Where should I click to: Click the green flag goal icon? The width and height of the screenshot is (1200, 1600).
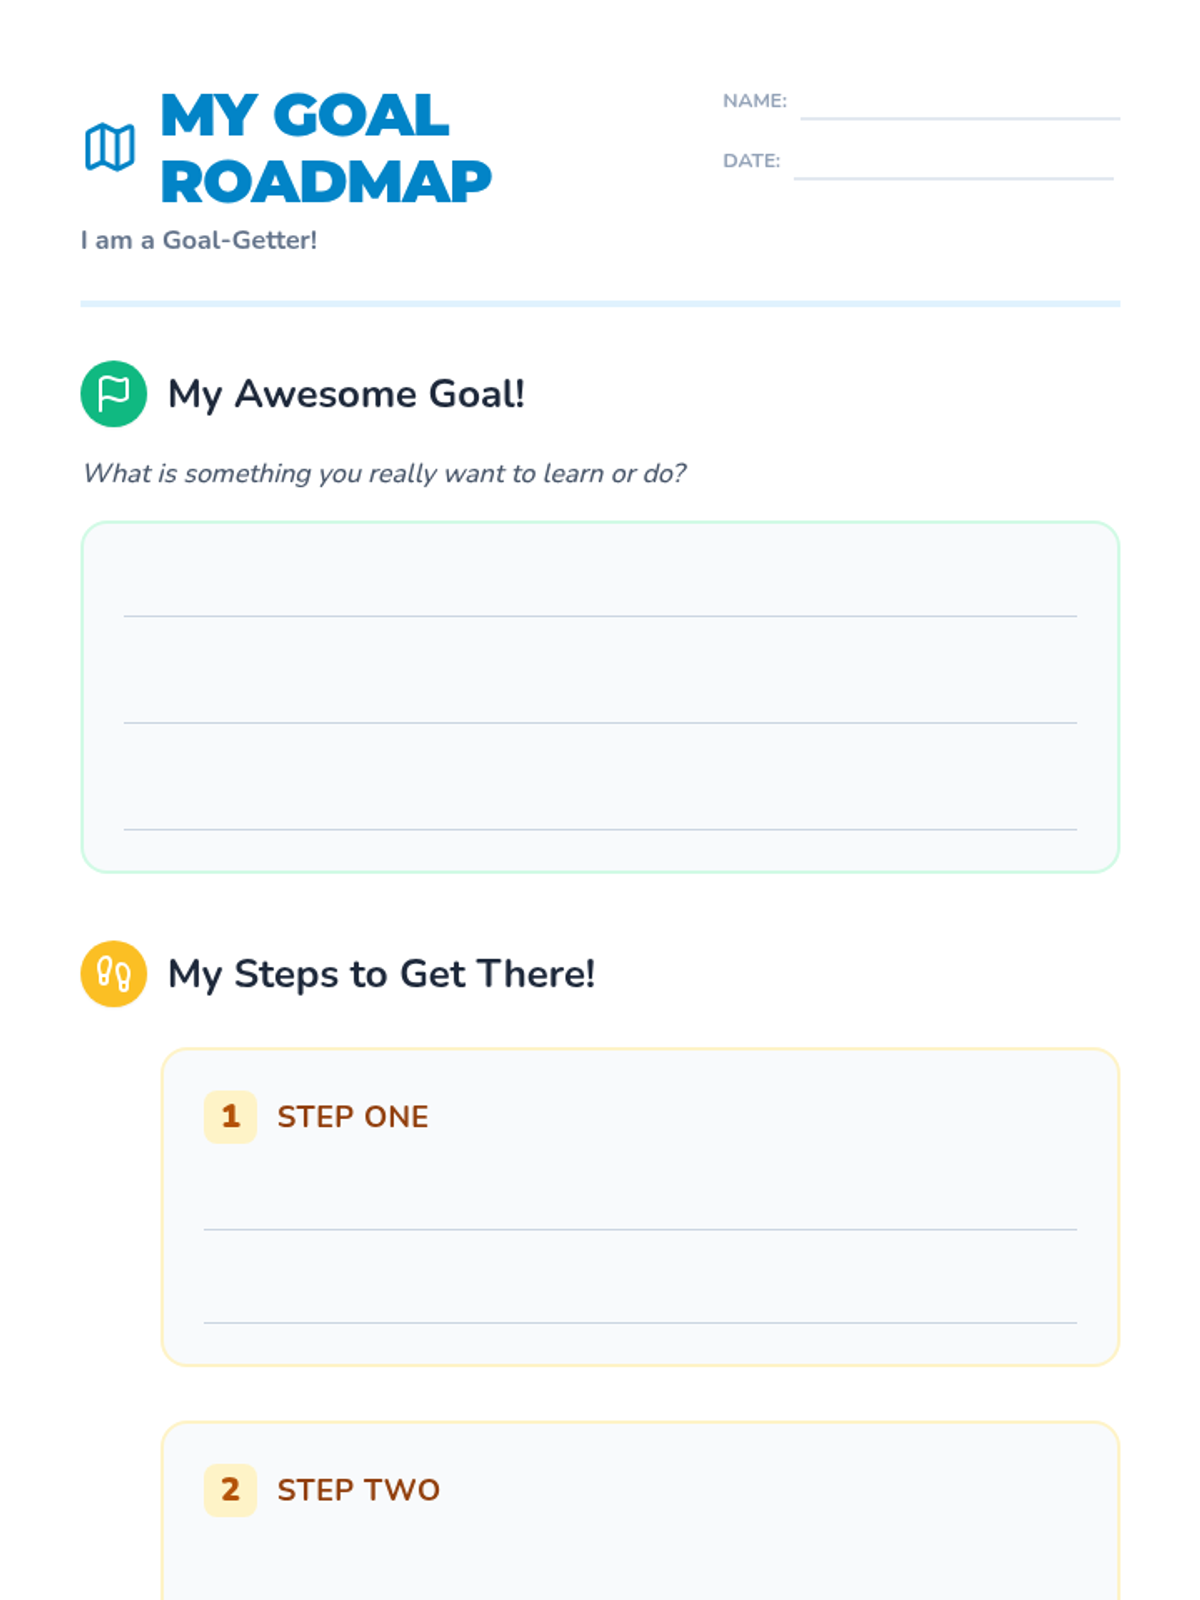(x=114, y=394)
